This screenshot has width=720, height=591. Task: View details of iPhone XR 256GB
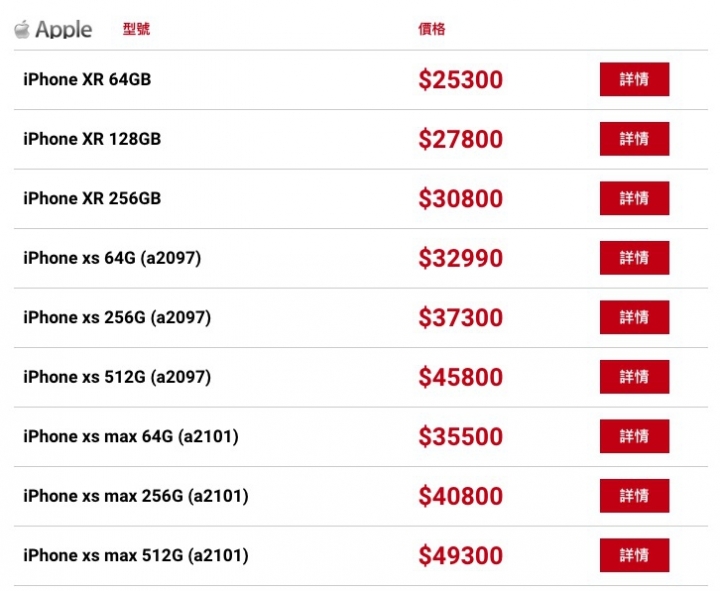(634, 198)
